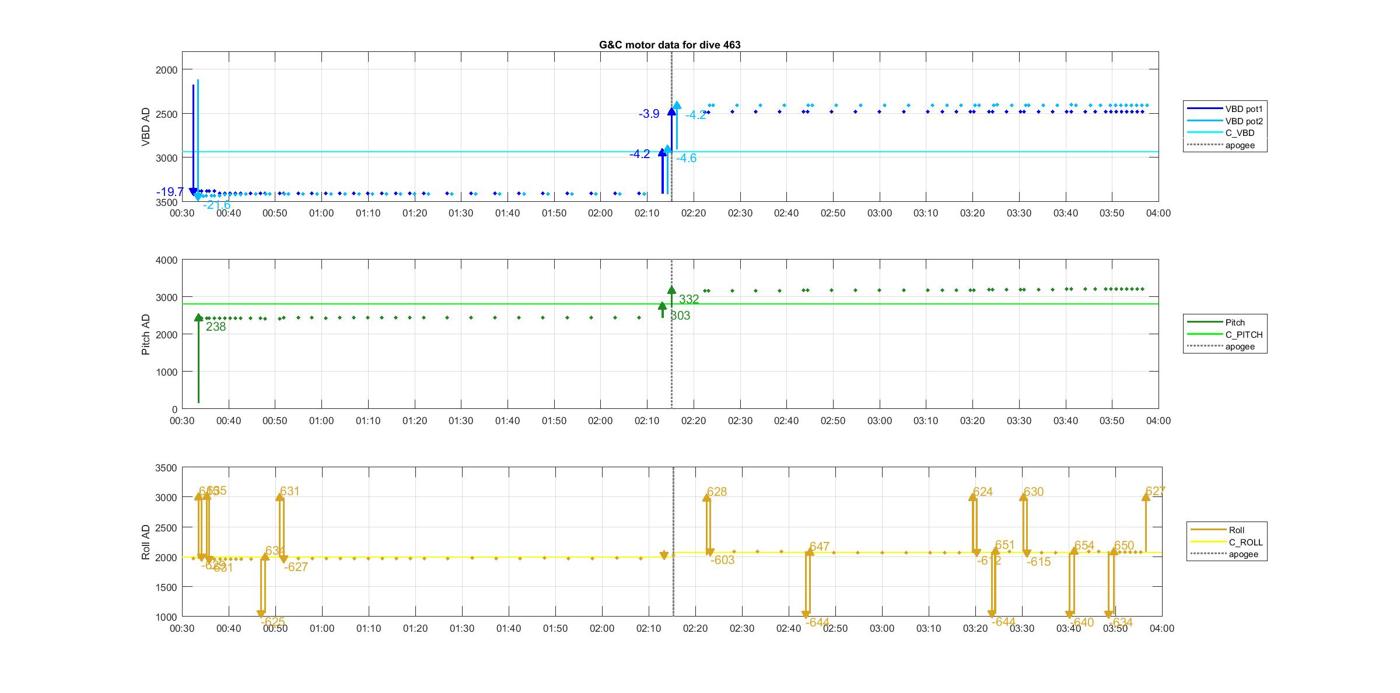Click the upward arrow marker labeled 332

(x=672, y=291)
